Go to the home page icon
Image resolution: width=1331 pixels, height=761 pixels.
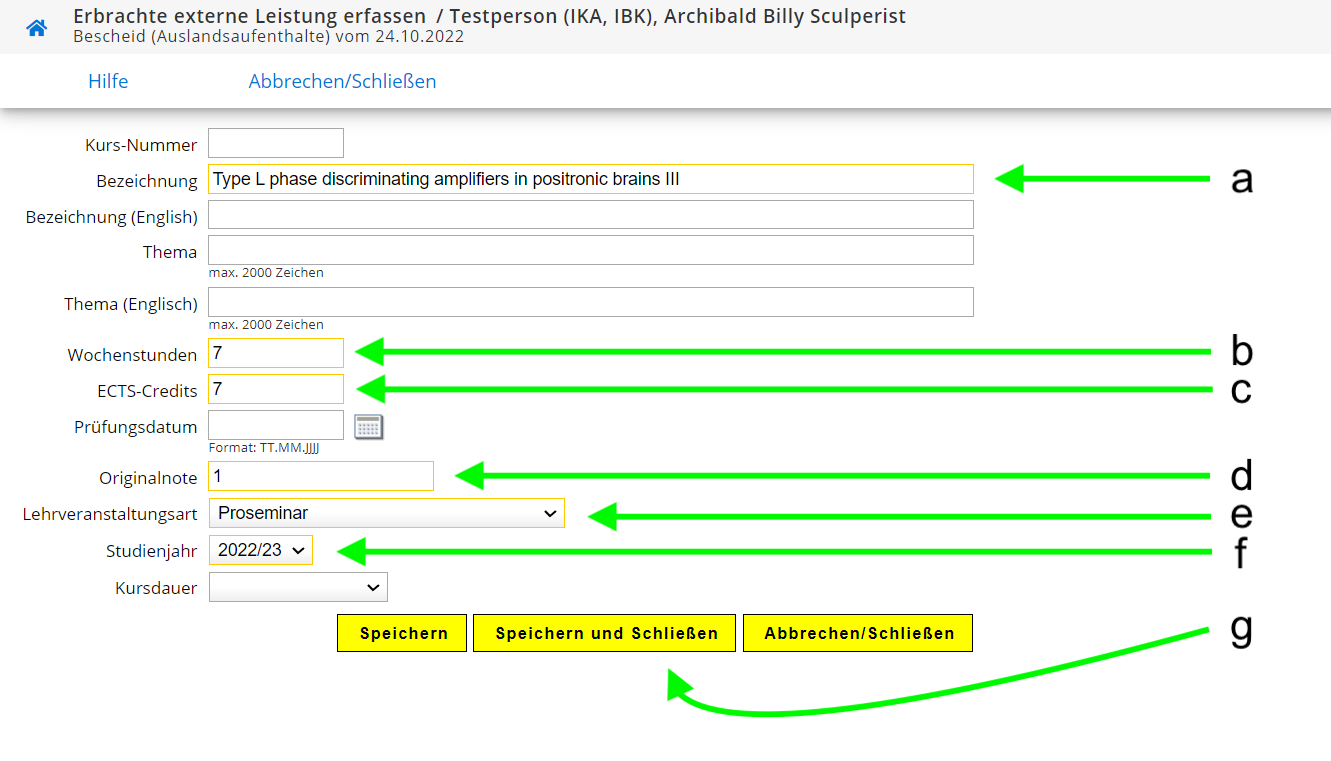37,28
